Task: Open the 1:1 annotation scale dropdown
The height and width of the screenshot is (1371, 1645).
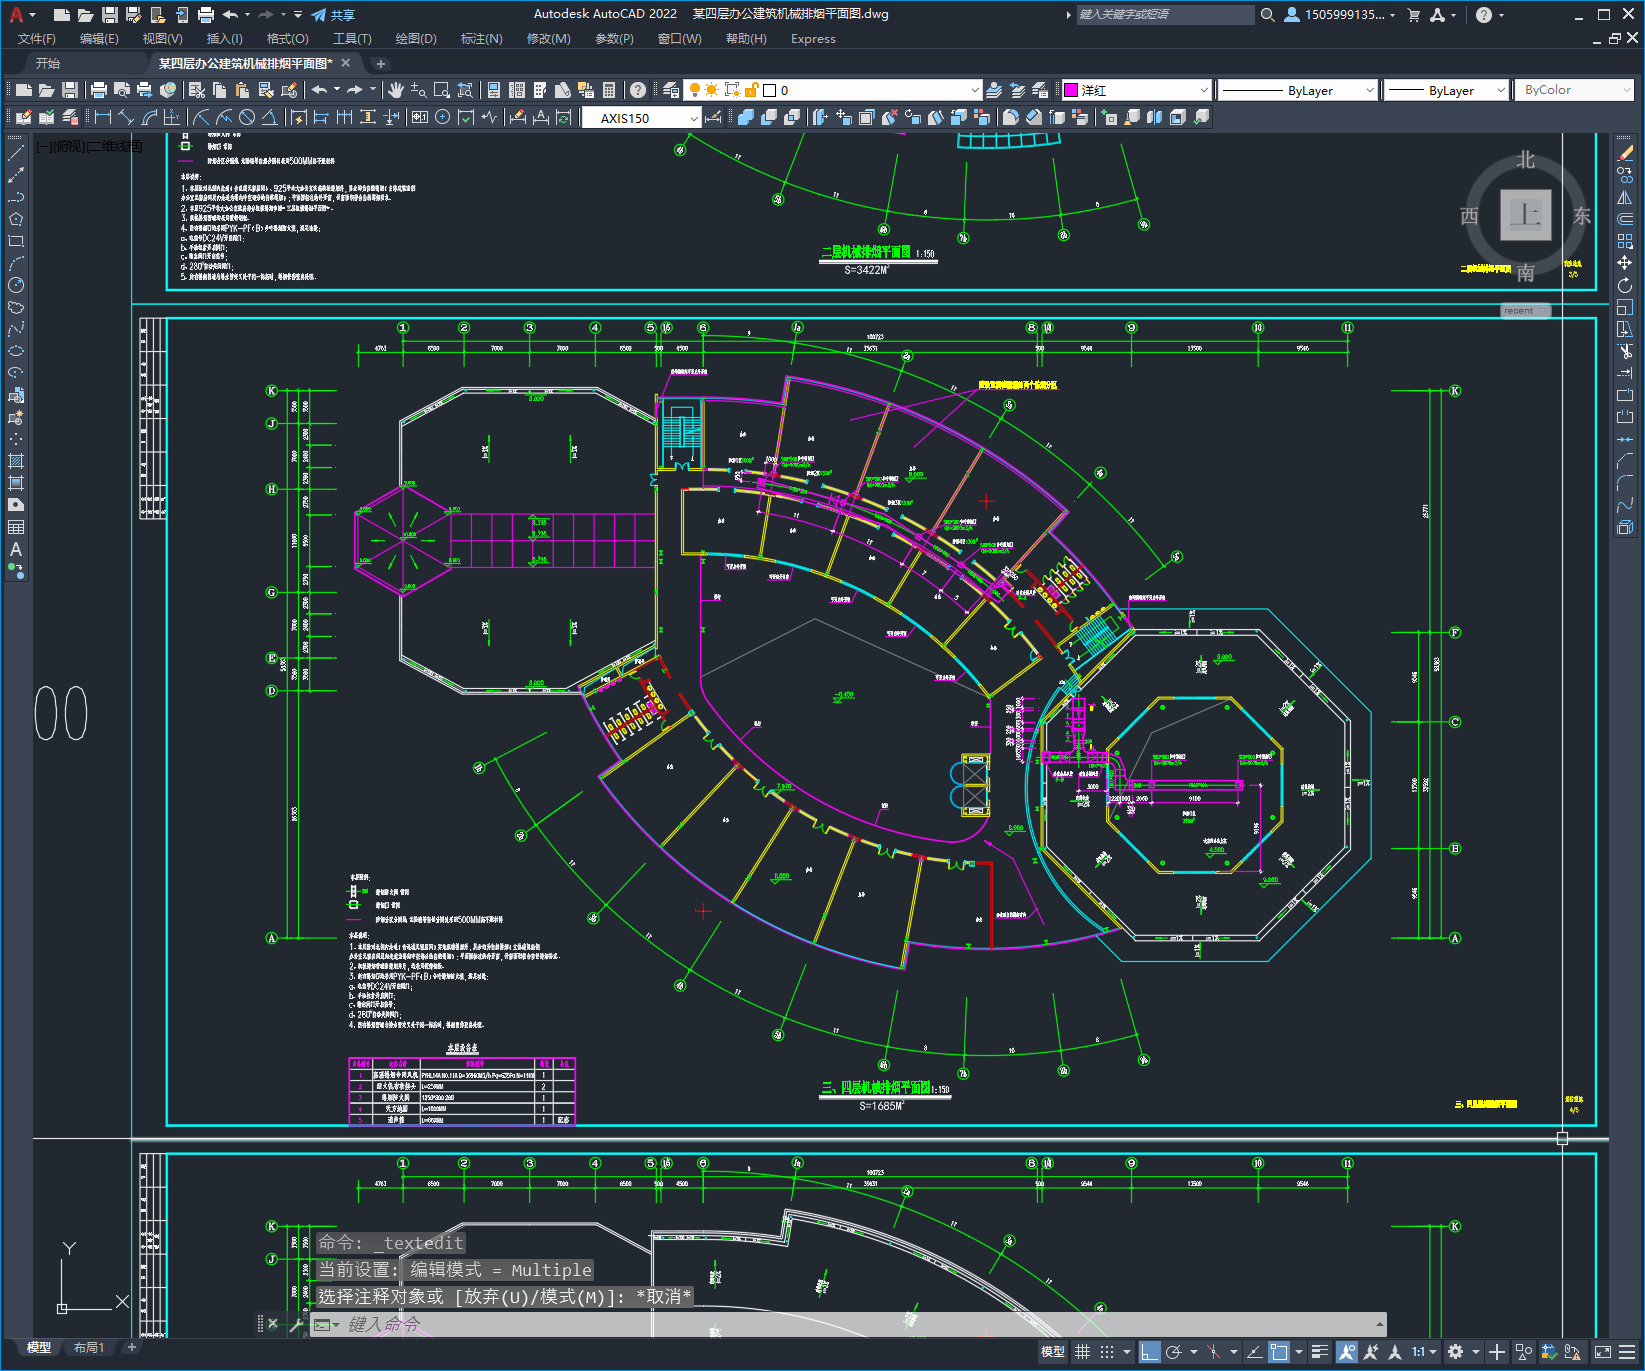Action: 1424,1352
